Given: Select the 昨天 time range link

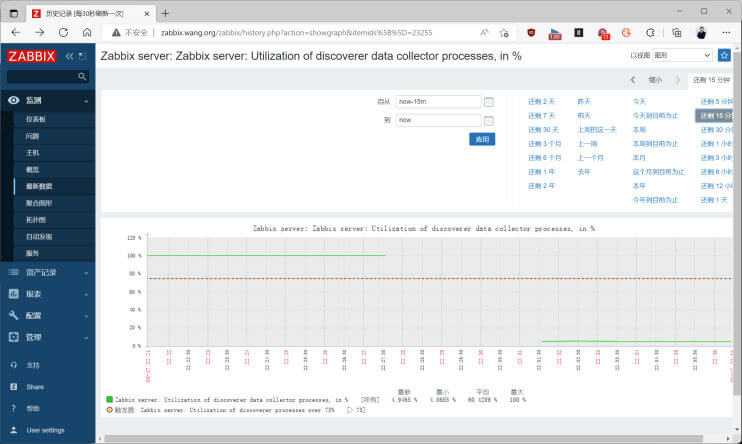Looking at the screenshot, I should [x=584, y=101].
